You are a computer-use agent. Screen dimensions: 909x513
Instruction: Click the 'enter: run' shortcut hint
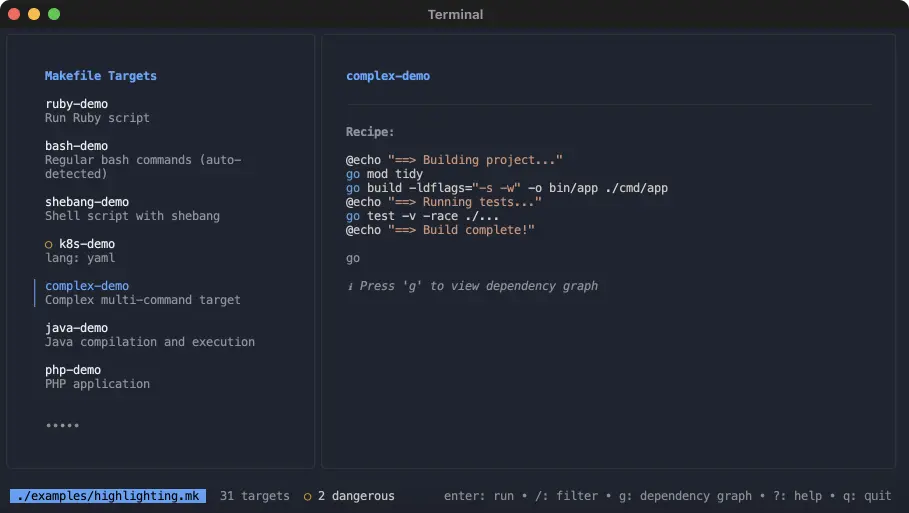(x=479, y=496)
